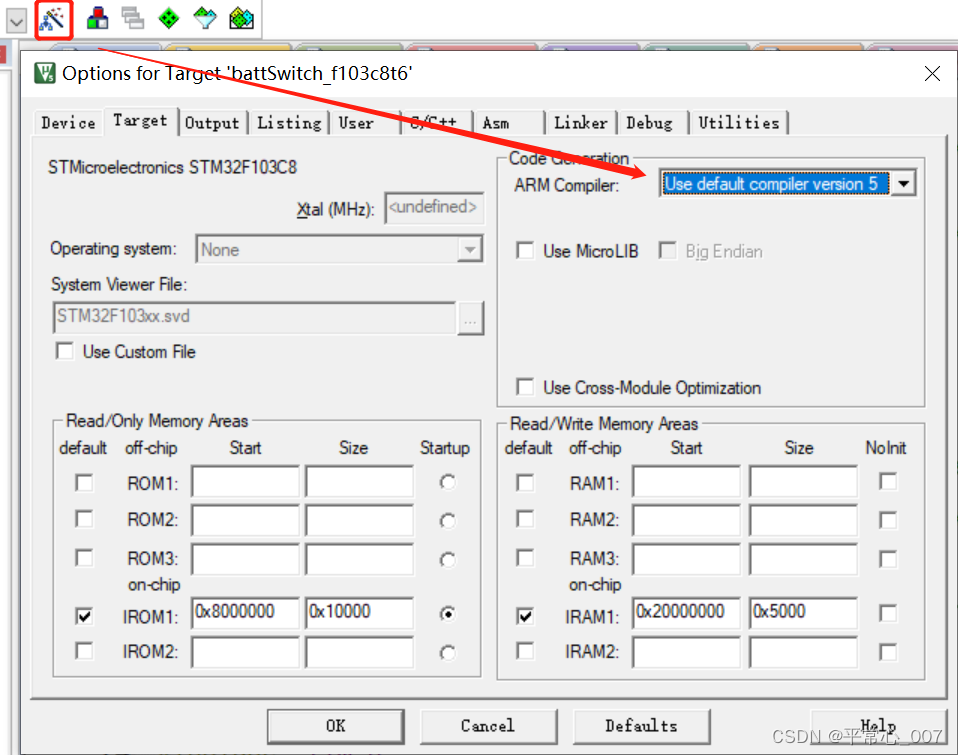Click the green diamond Run-Time Environment icon
This screenshot has width=958, height=755.
169,18
